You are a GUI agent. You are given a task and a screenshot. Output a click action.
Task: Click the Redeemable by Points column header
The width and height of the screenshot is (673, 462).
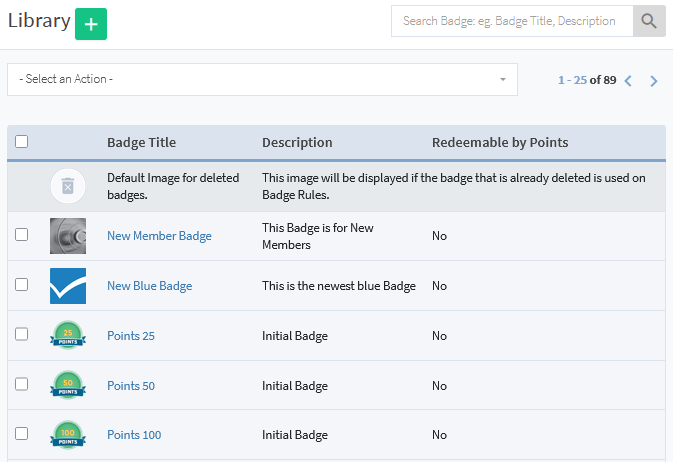500,143
